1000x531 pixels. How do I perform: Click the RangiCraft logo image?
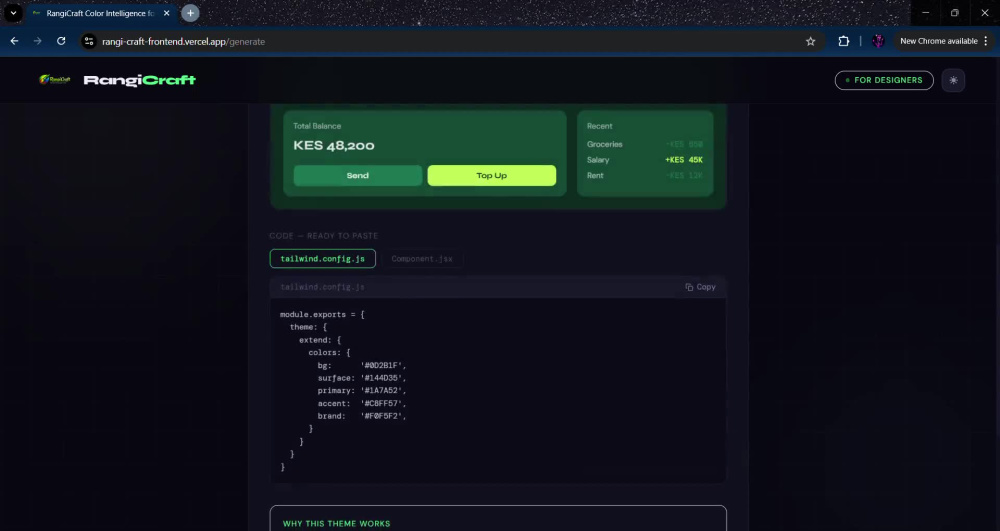(x=55, y=80)
